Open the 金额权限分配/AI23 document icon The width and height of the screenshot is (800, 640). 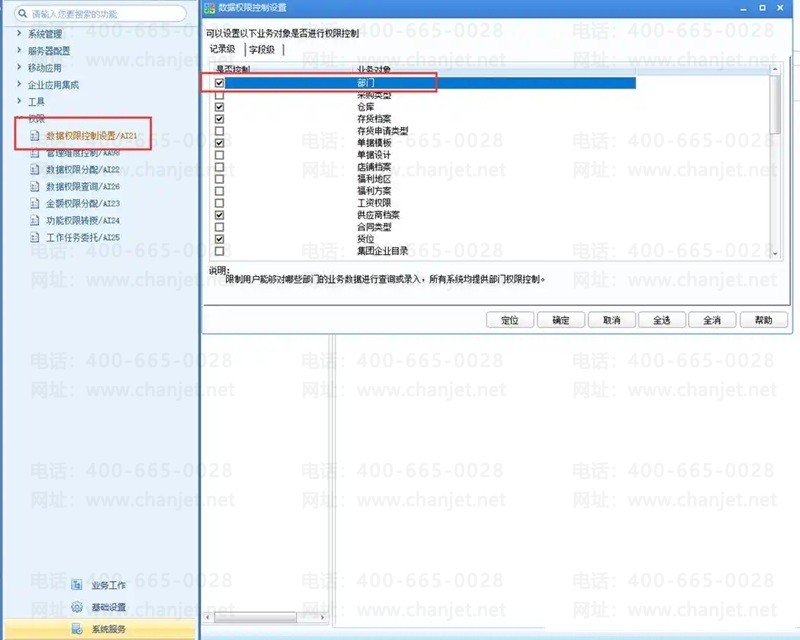[x=35, y=204]
